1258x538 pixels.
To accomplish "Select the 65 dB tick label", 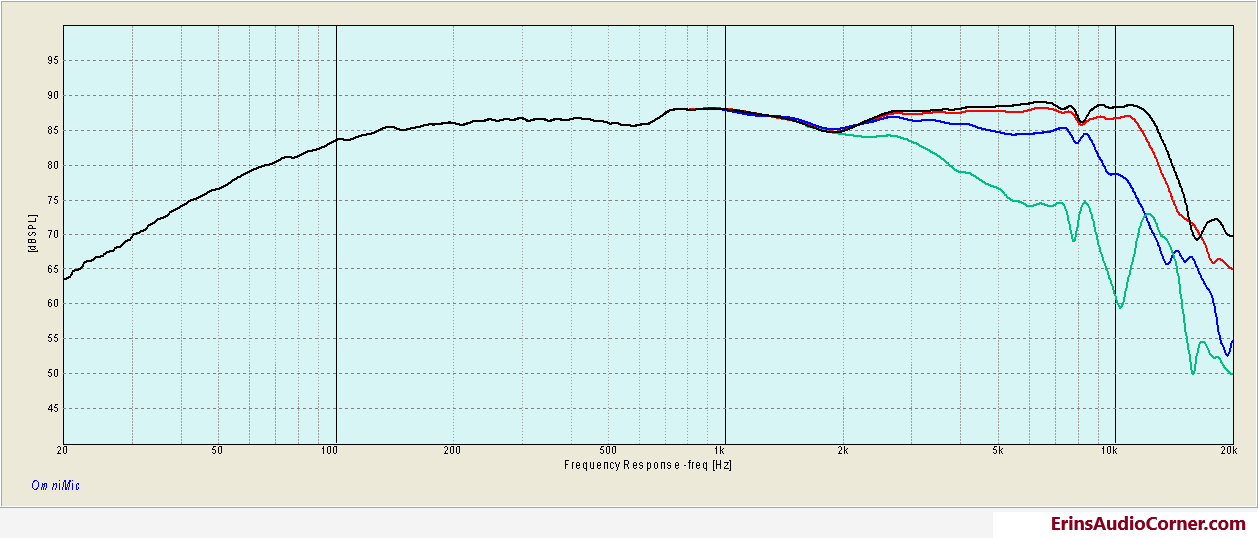I will click(x=53, y=270).
